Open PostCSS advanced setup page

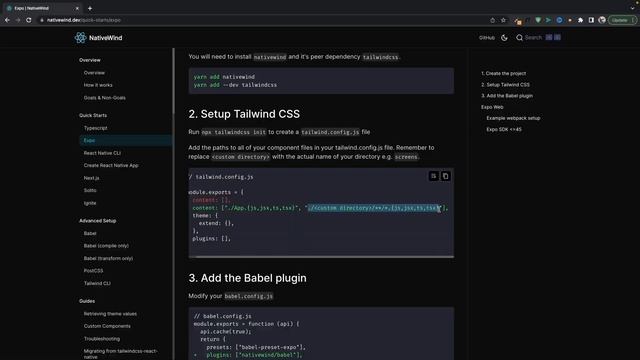(x=93, y=271)
